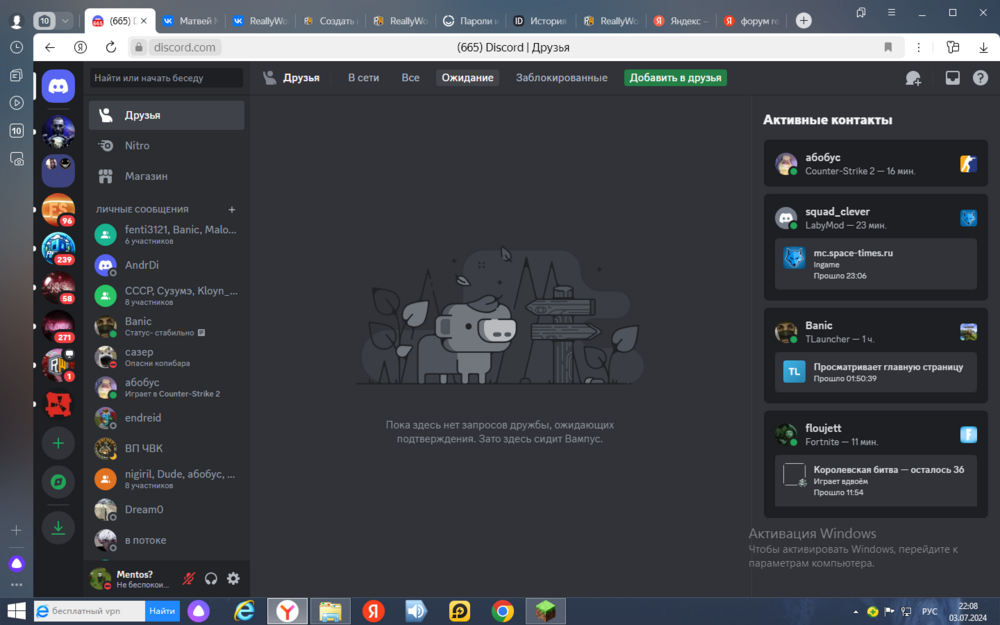The image size is (1000, 625).
Task: Open Discord home direct messages icon
Action: pos(58,86)
